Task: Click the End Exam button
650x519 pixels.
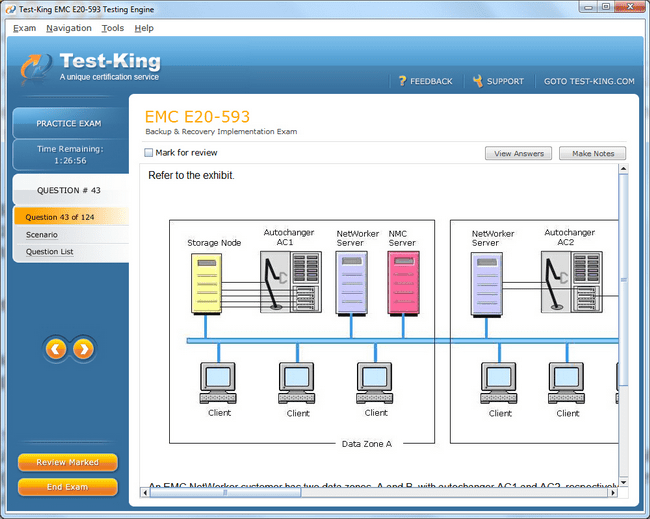Action: click(68, 487)
